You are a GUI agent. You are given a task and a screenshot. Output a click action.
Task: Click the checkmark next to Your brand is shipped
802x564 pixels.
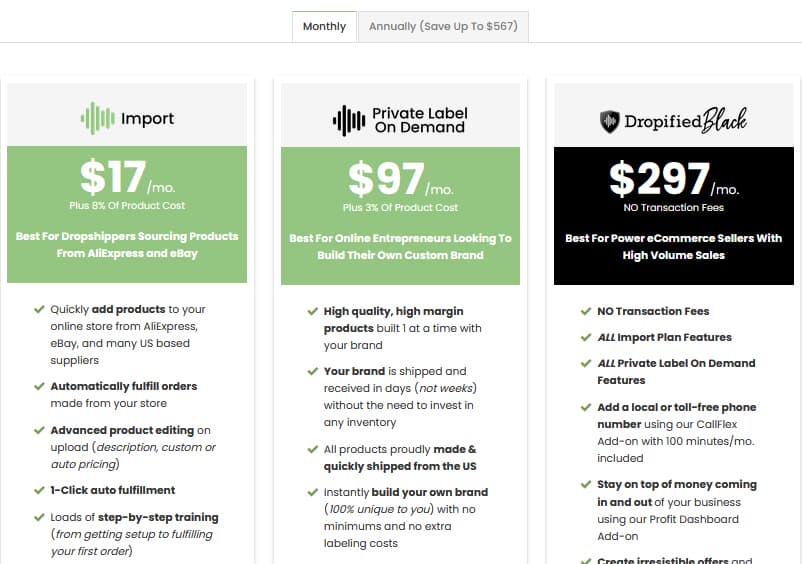point(313,371)
